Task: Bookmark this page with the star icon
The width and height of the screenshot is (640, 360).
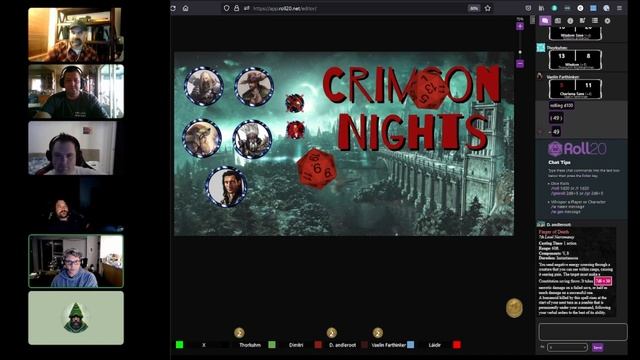Action: 488,8
